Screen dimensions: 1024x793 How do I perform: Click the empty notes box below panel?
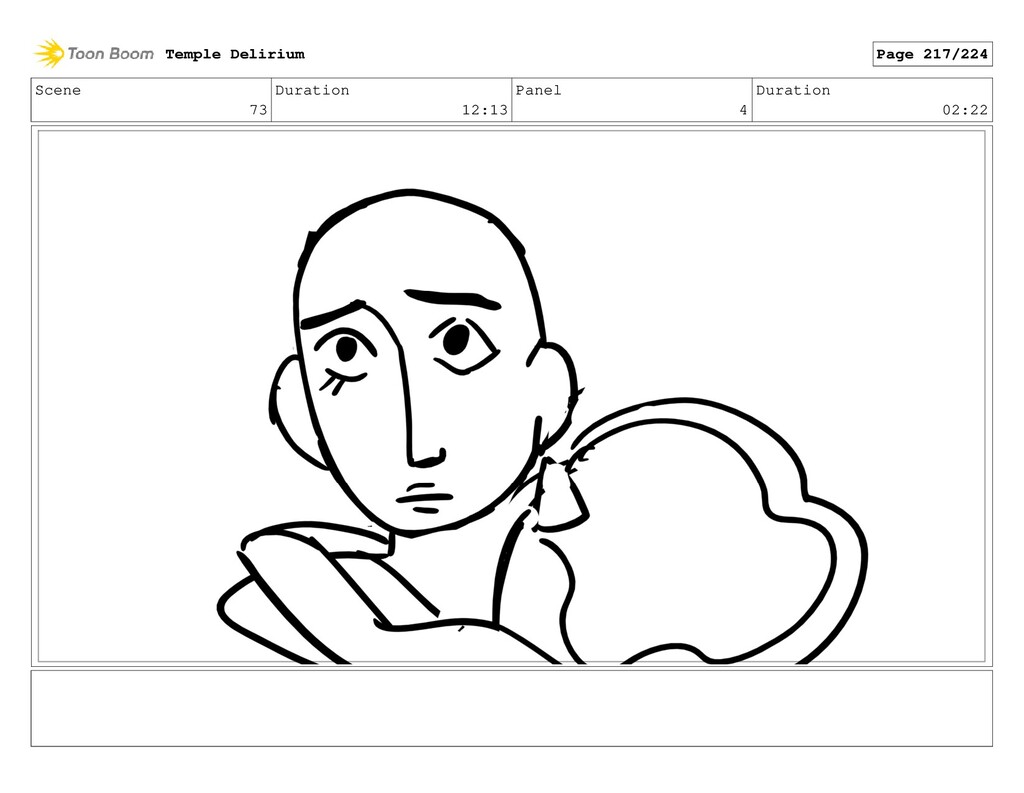pos(511,708)
